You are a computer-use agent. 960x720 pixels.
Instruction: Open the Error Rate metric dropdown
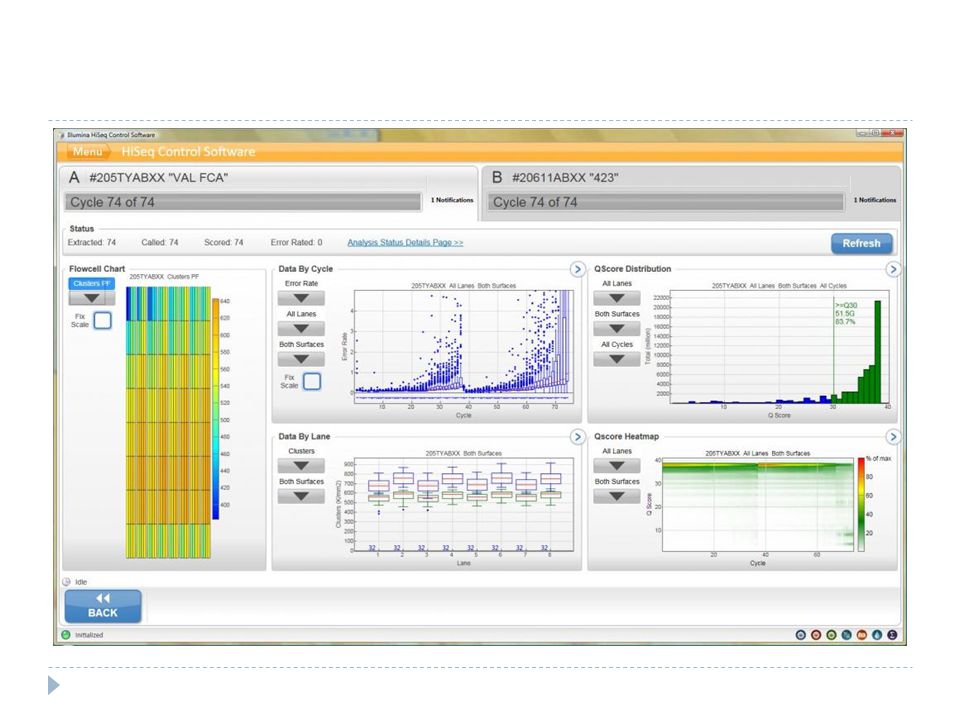point(301,298)
